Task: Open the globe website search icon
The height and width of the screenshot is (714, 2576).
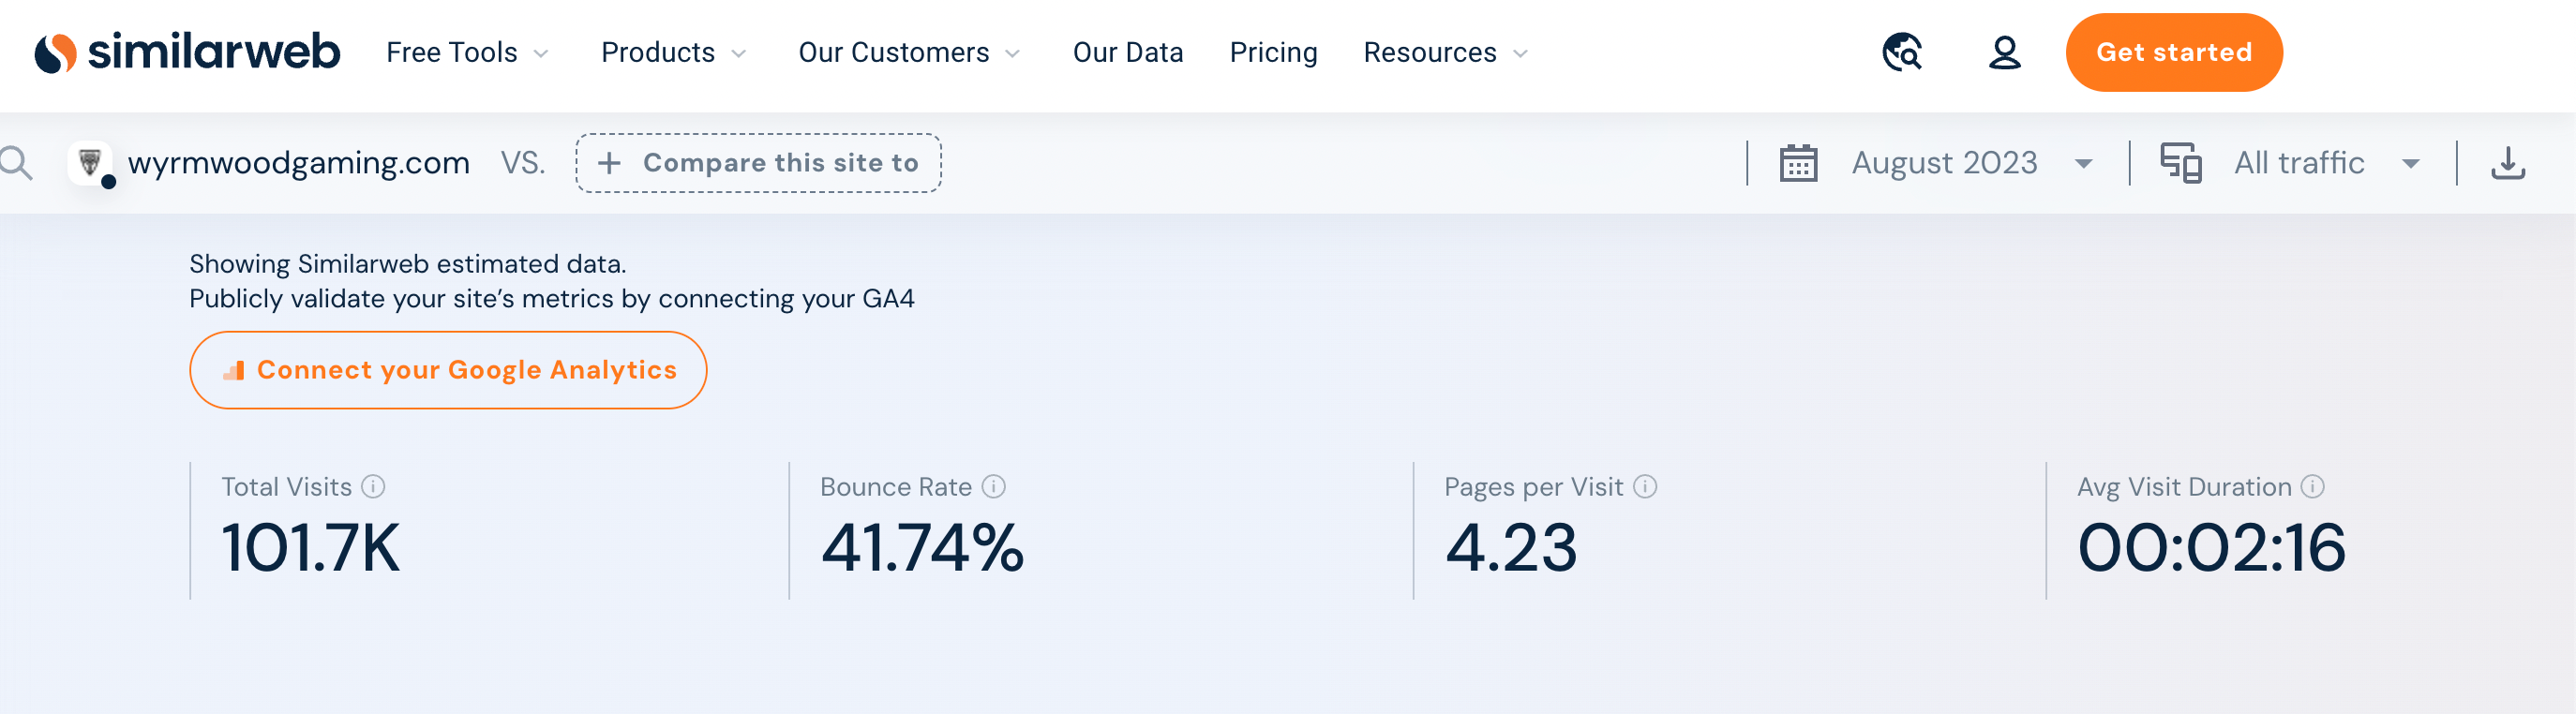Action: (1902, 52)
